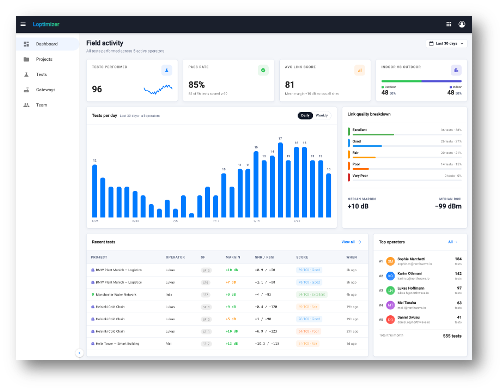This screenshot has width=503, height=391.
Task: Go to Tests in the sidebar
Action: click(47, 75)
